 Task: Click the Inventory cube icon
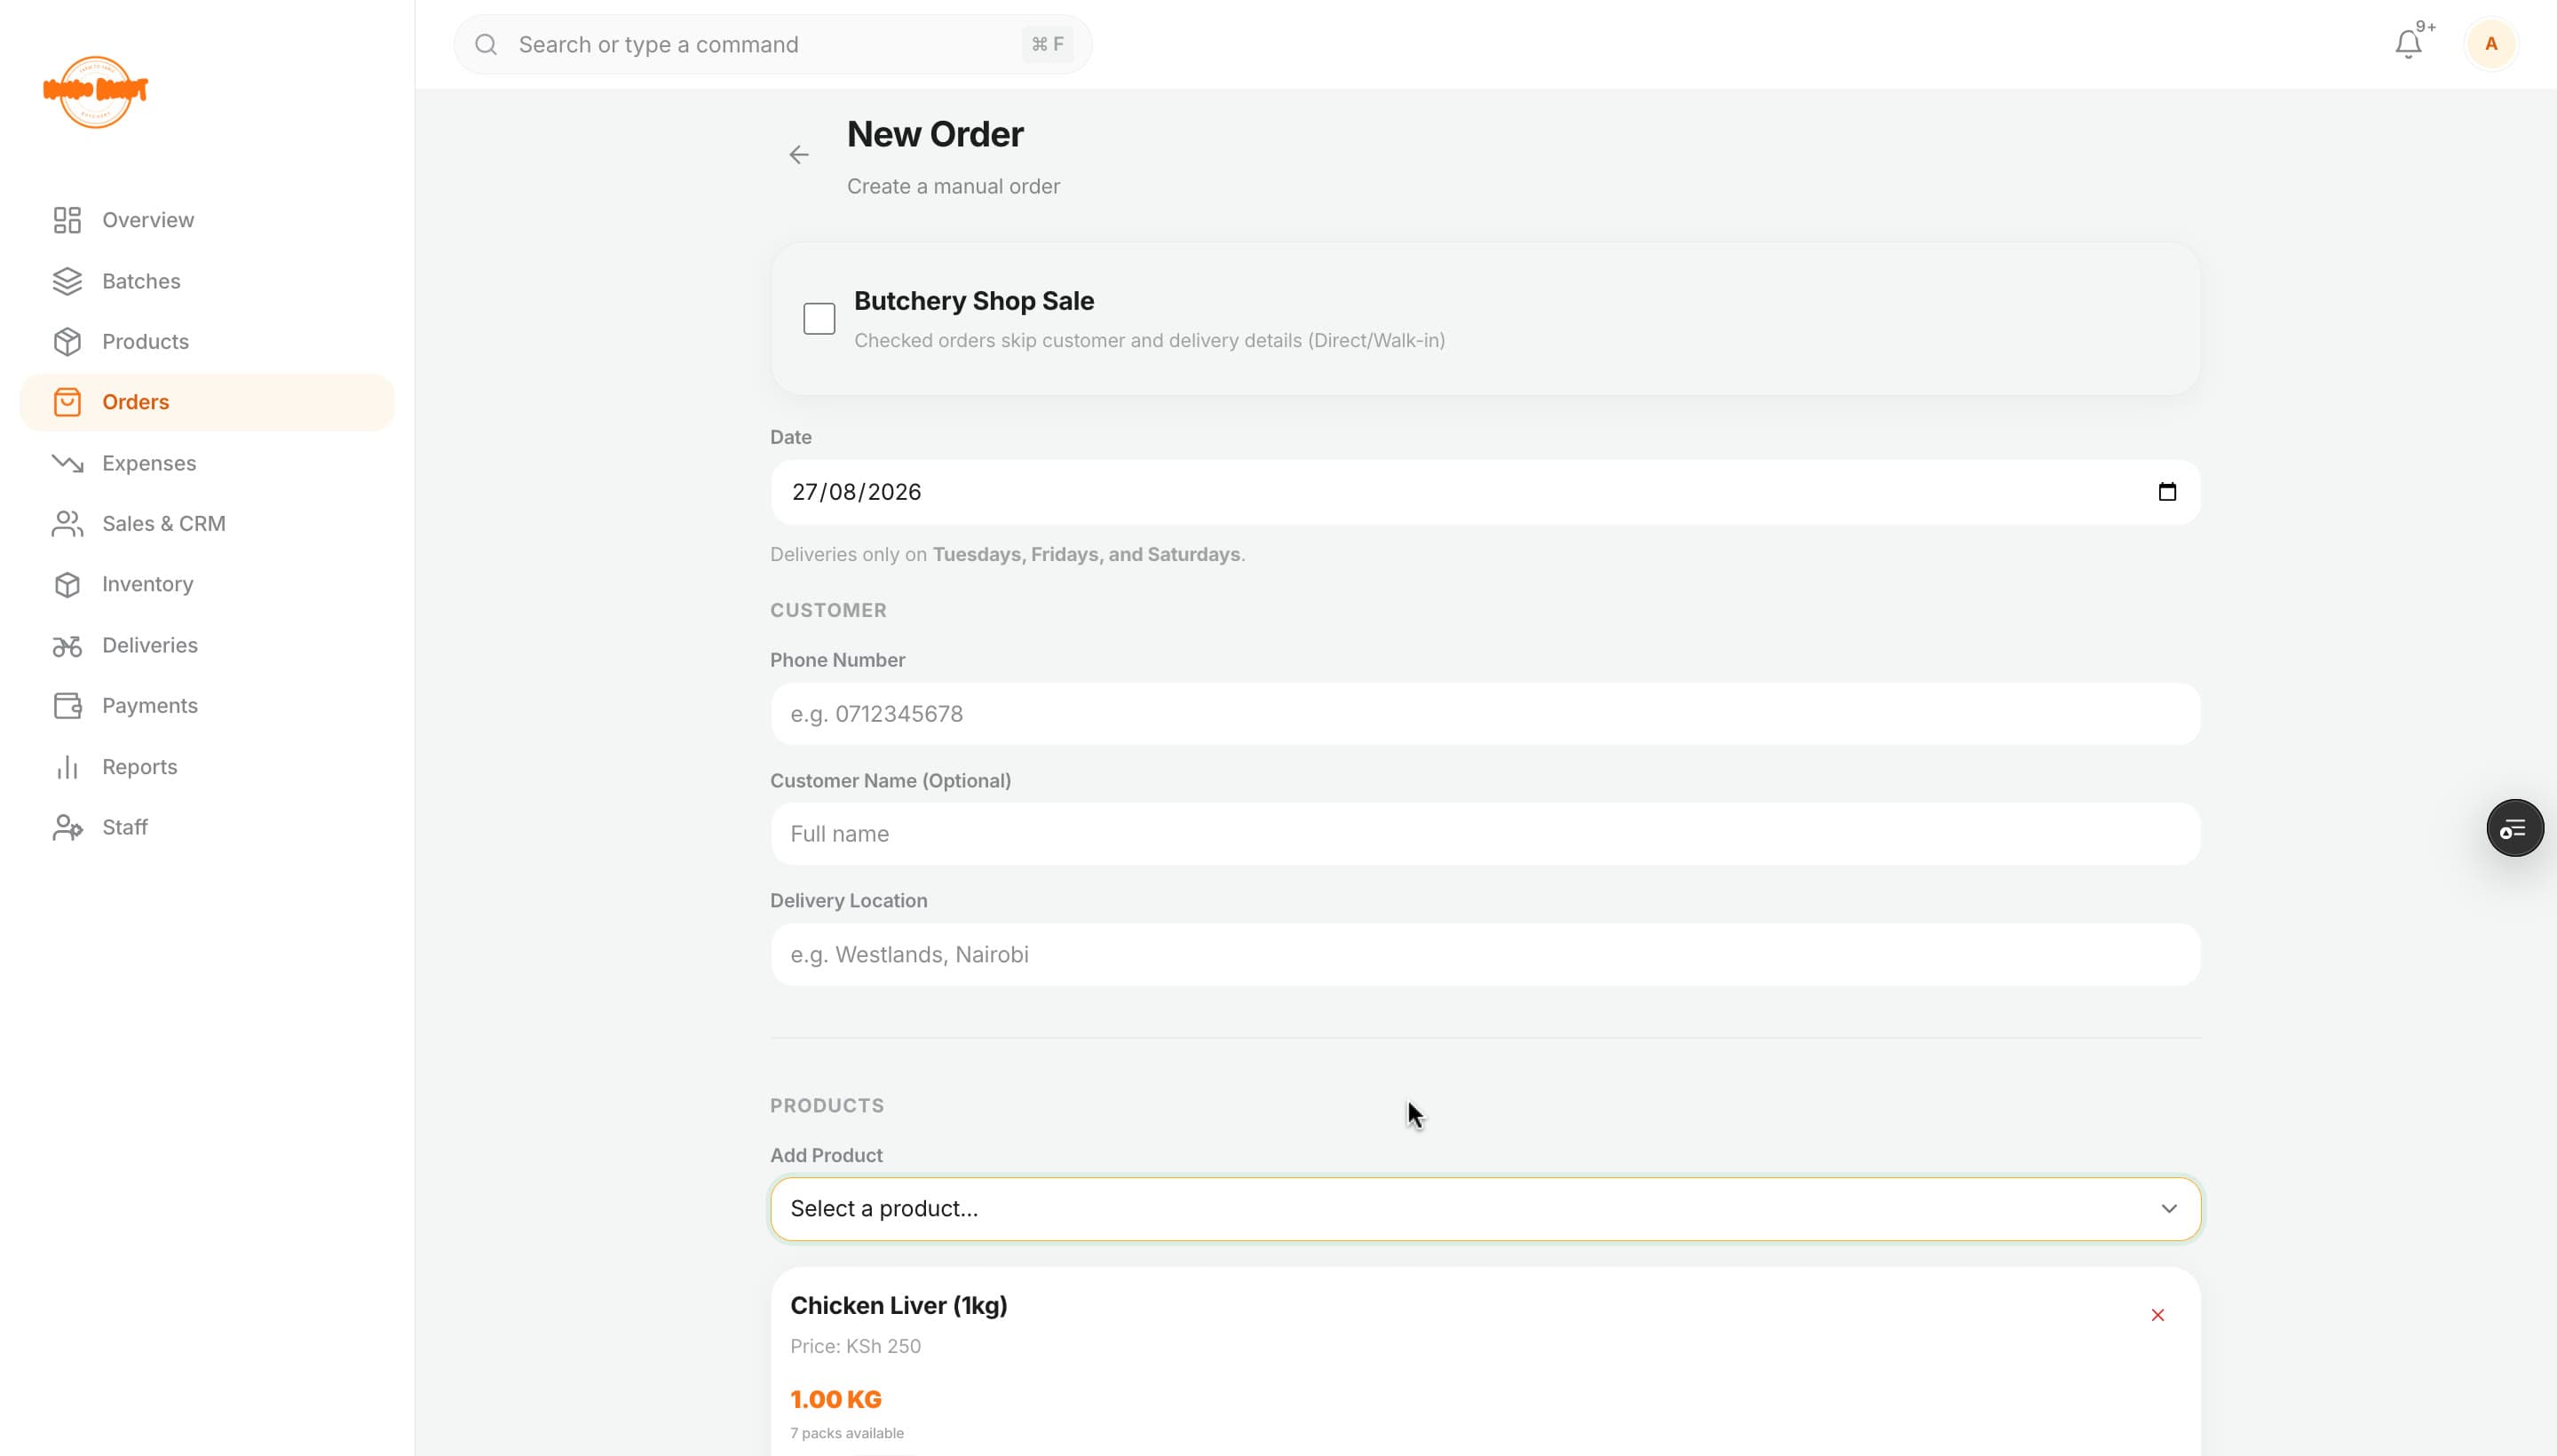[x=67, y=584]
